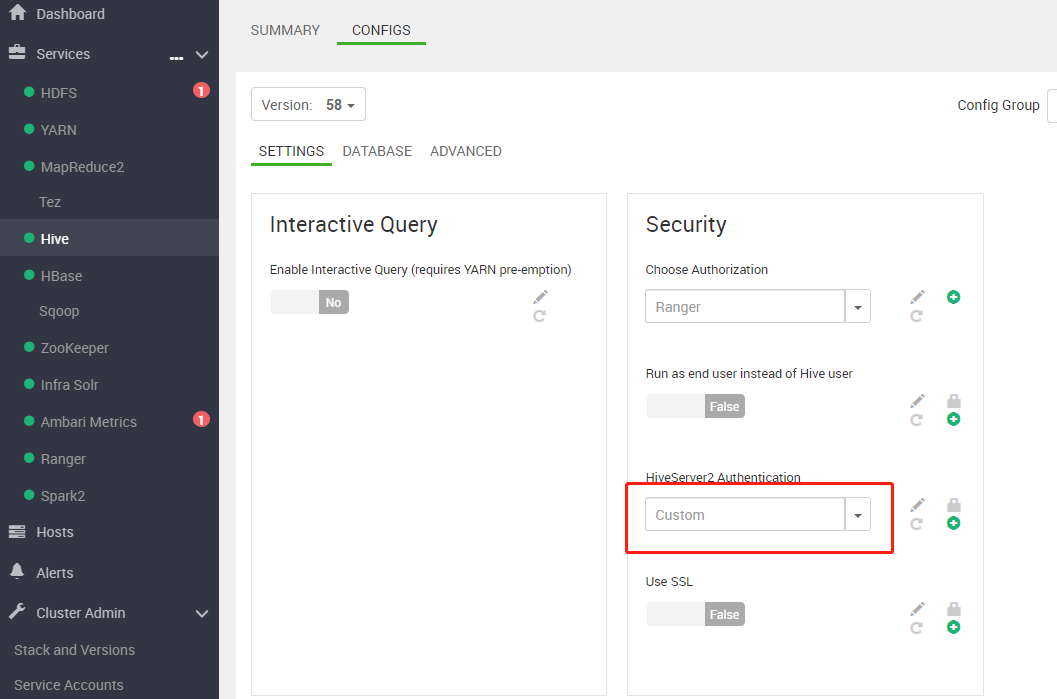Open the HDFS alert badge
This screenshot has height=699, width=1057.
click(201, 90)
